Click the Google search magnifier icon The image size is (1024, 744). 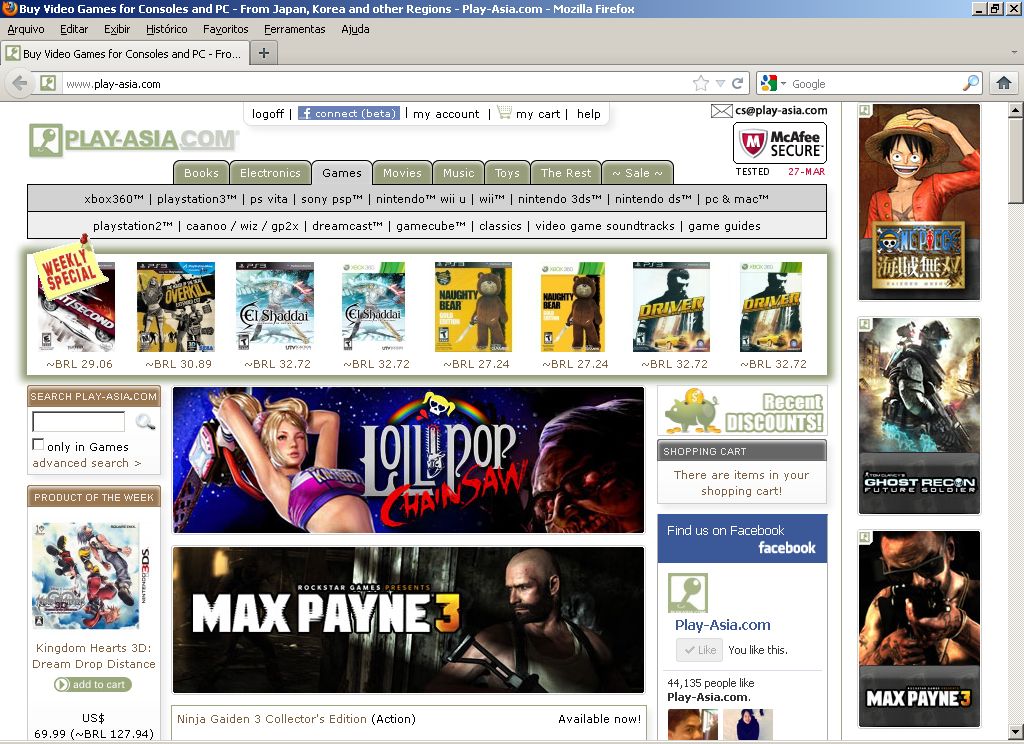click(971, 84)
